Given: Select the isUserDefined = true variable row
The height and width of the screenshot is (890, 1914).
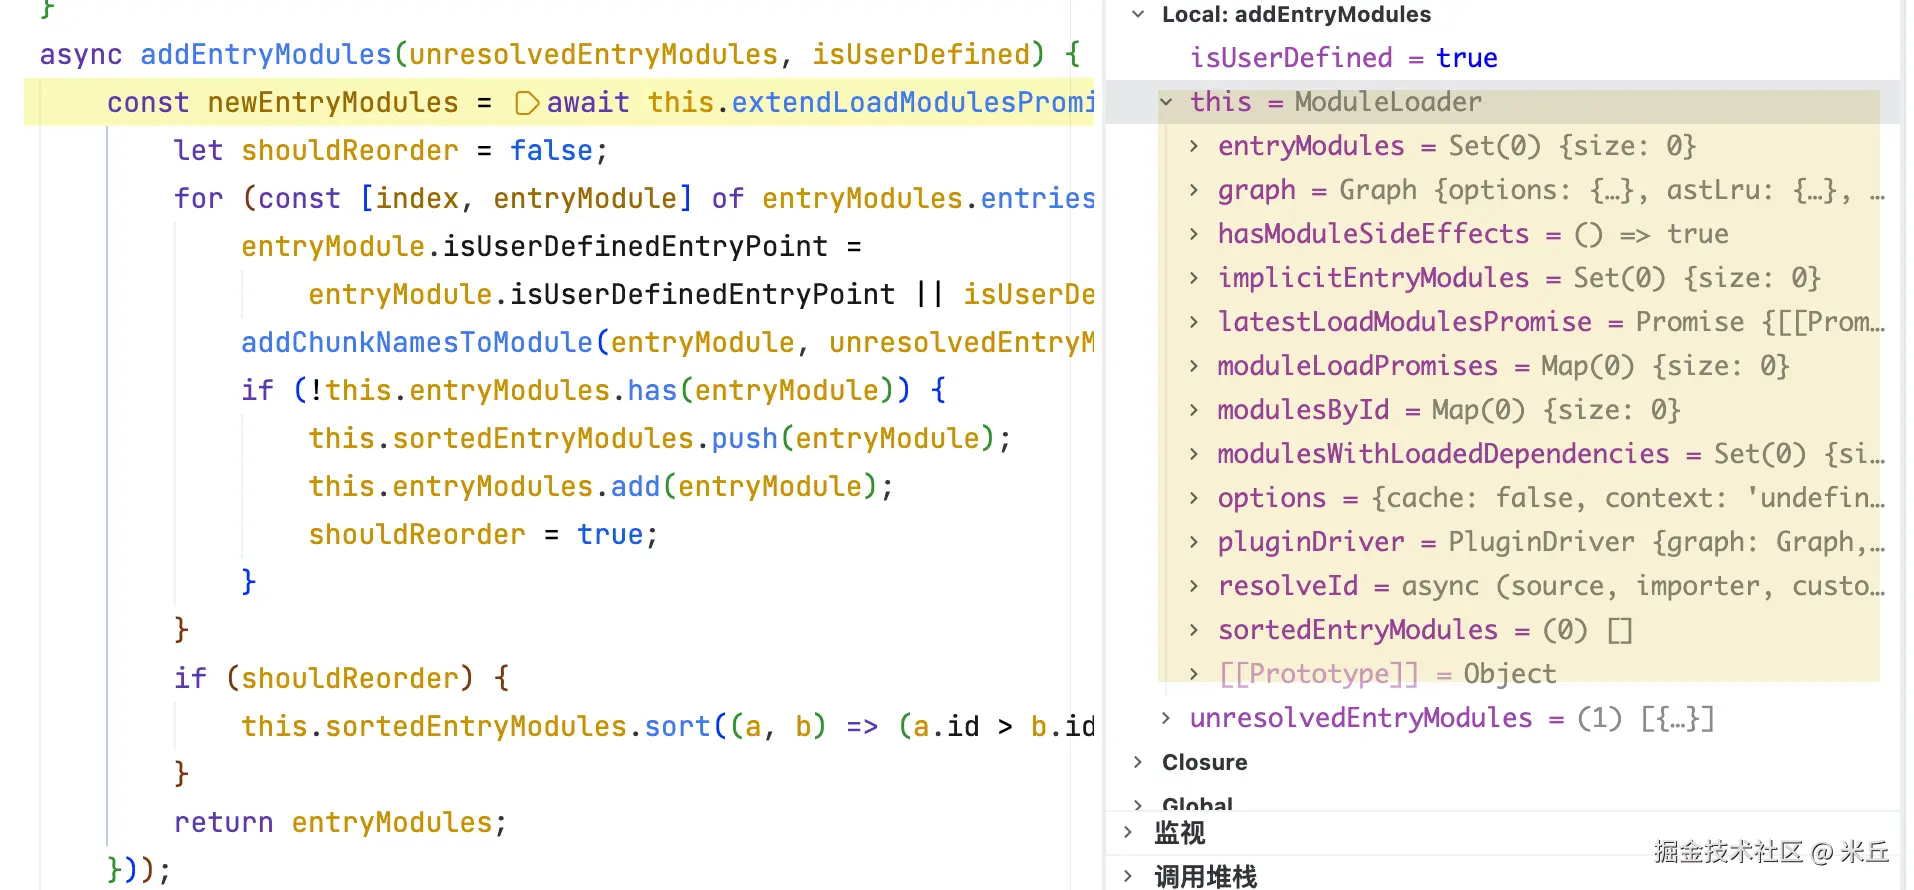Looking at the screenshot, I should [x=1503, y=58].
